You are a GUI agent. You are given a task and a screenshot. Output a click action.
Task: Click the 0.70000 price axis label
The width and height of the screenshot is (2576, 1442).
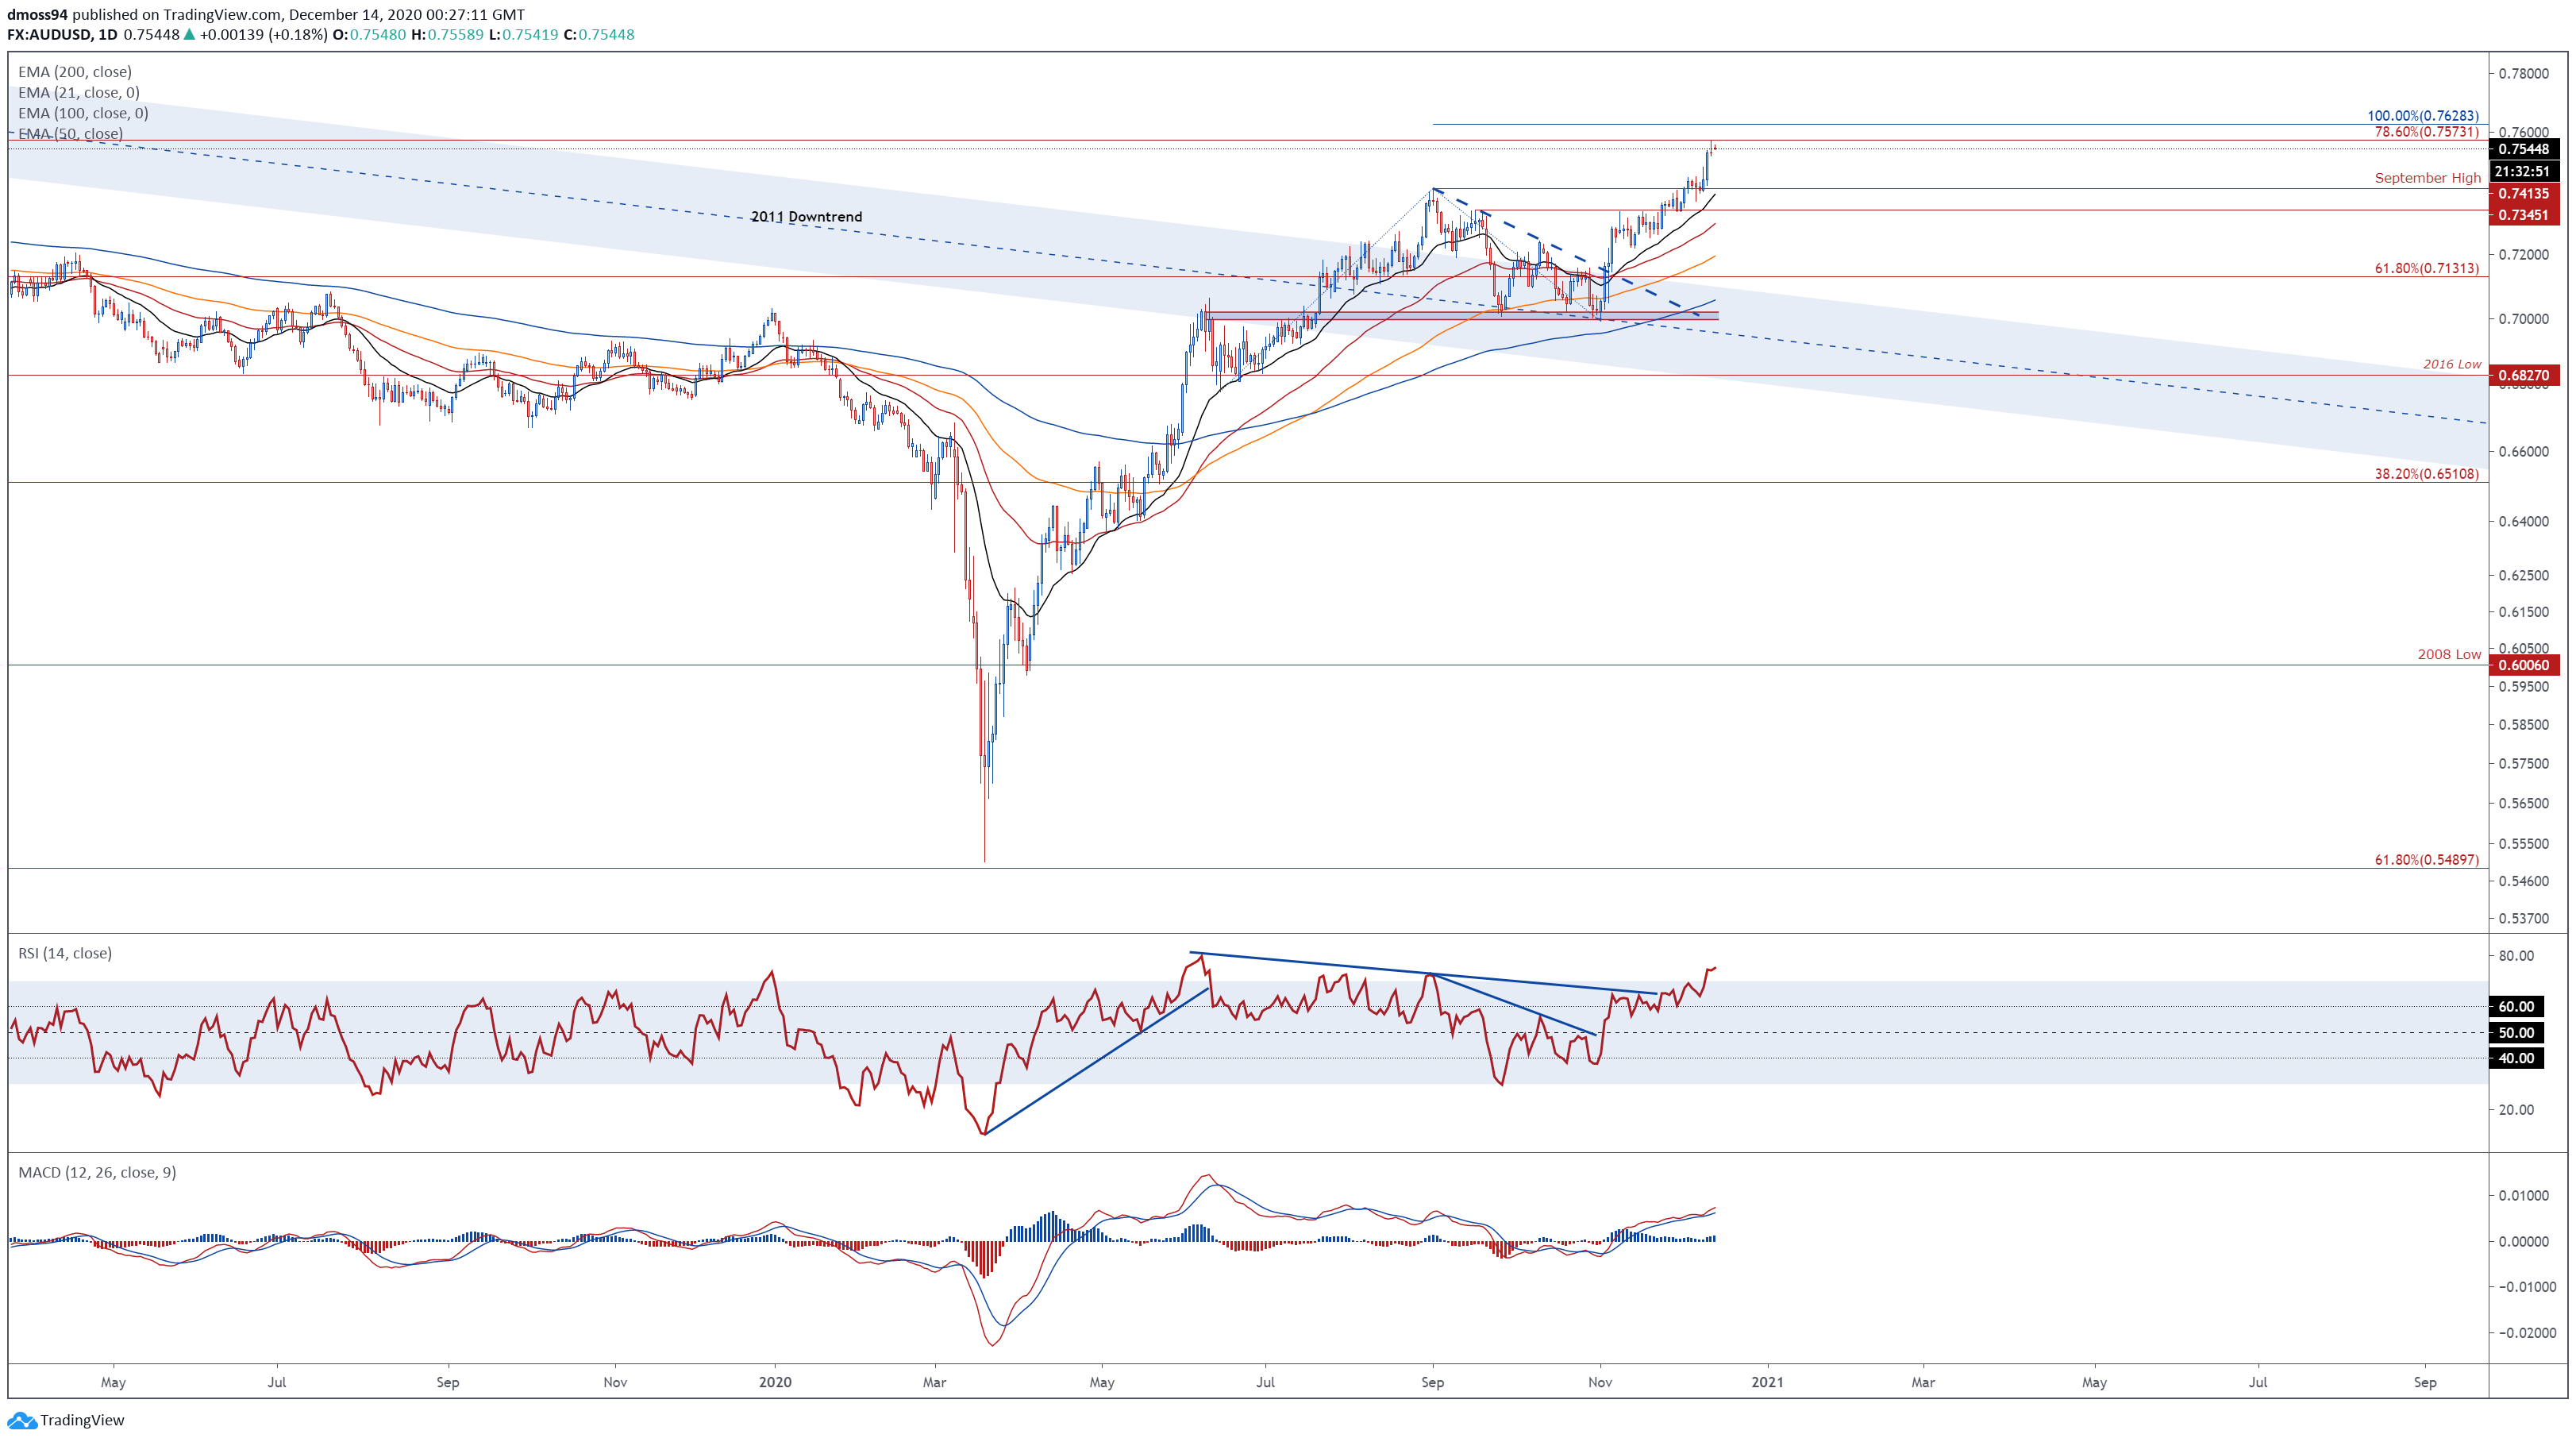pos(2523,319)
